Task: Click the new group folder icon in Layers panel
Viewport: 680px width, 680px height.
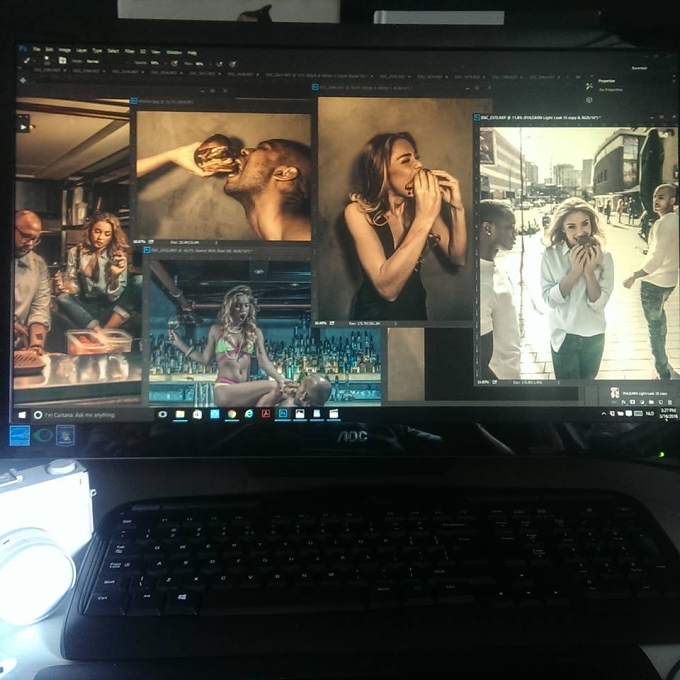Action: coord(651,403)
